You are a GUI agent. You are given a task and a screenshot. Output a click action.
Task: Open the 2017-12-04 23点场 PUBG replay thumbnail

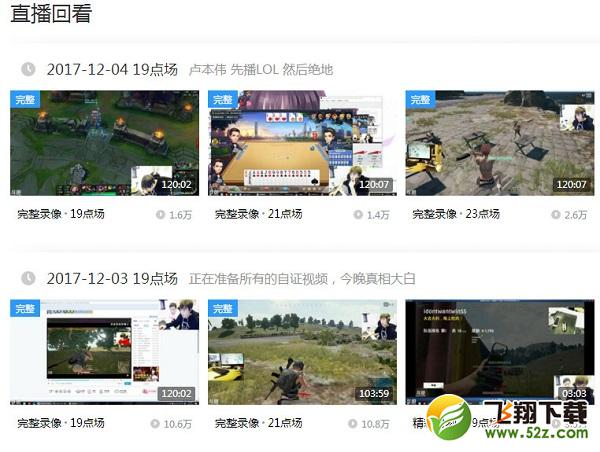click(x=500, y=143)
